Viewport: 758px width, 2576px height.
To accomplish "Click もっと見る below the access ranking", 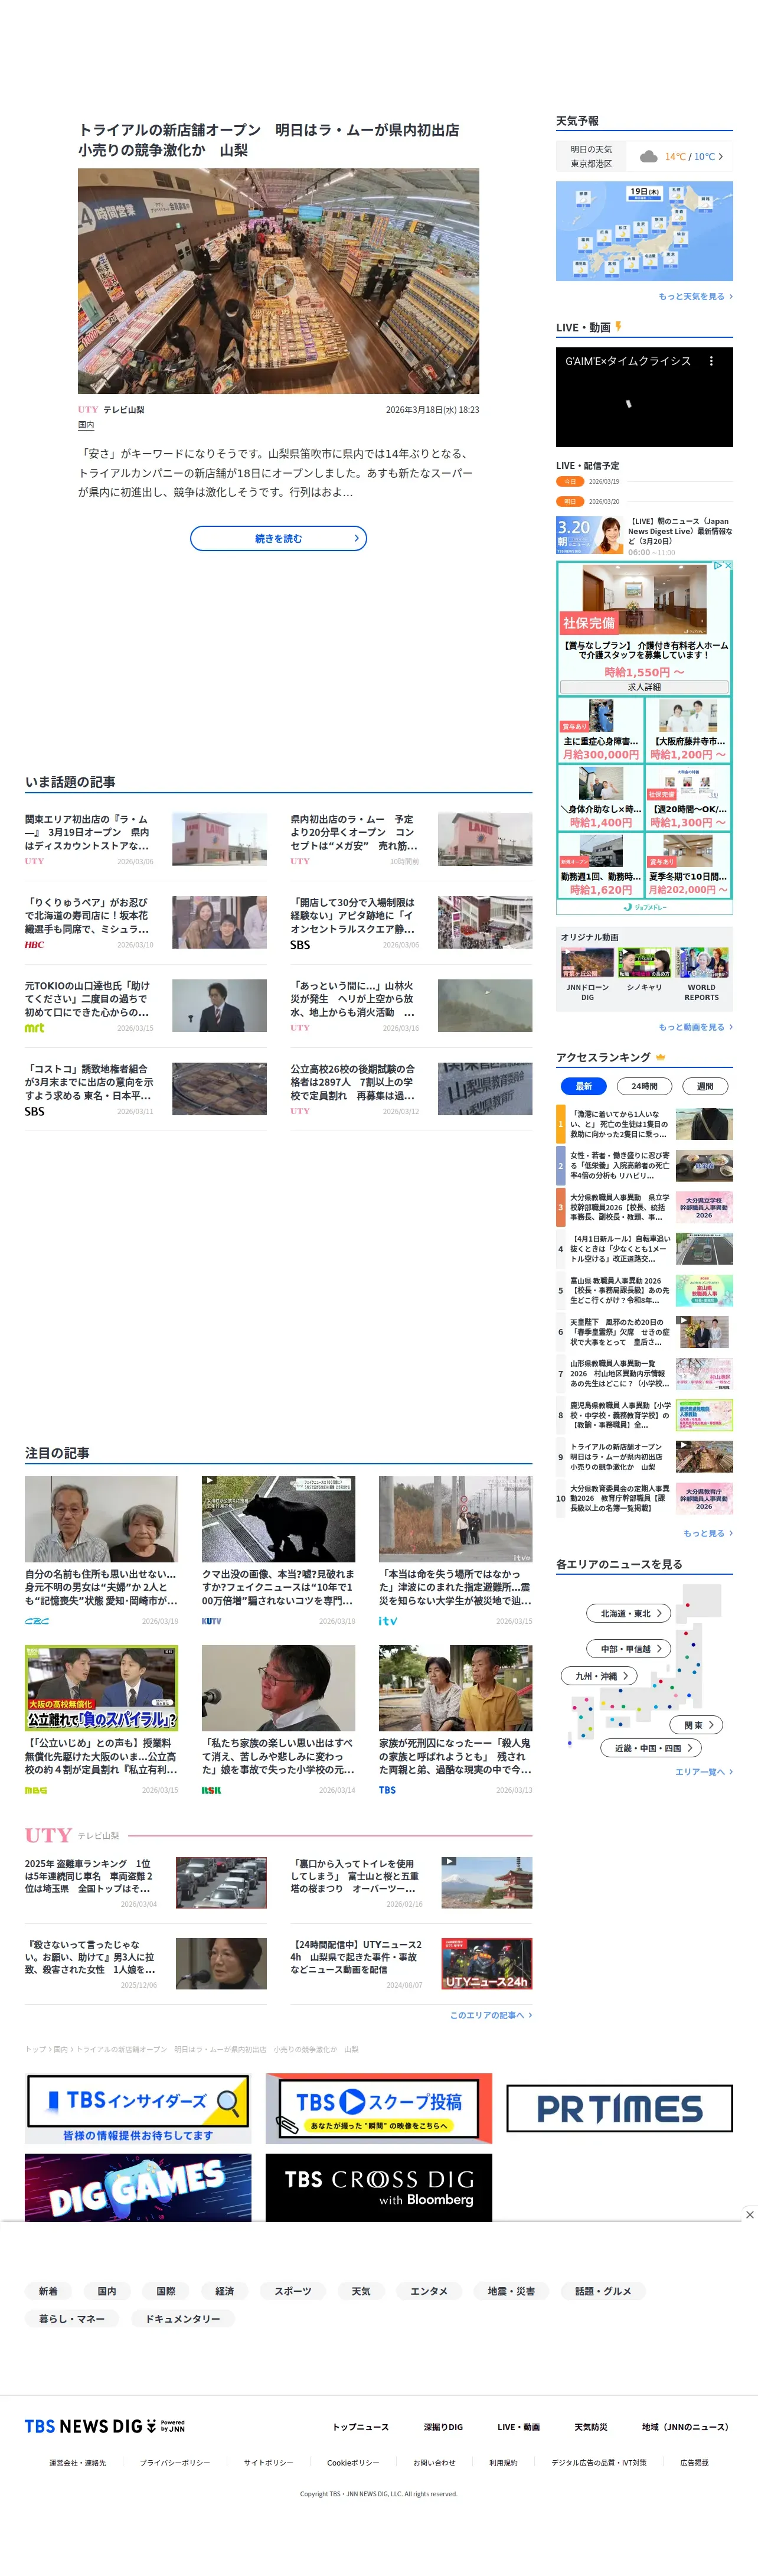I will [x=708, y=1533].
